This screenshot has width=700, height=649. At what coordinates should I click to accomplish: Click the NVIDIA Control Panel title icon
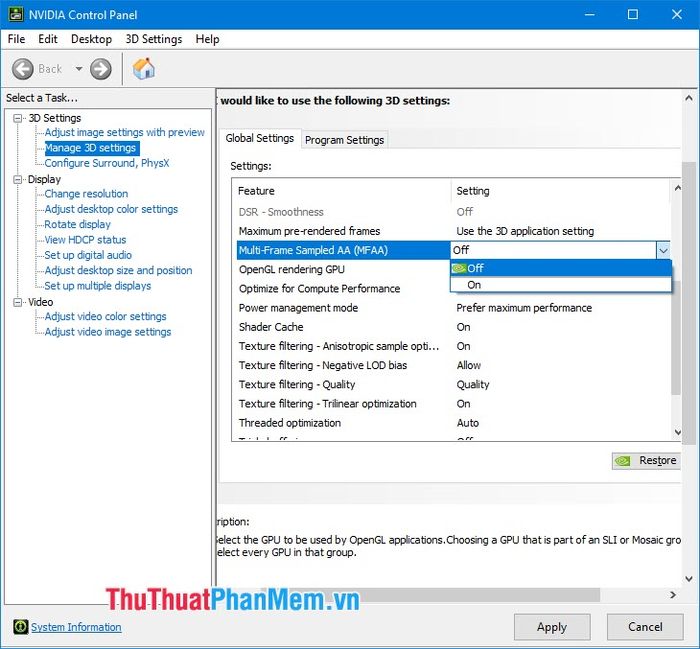pyautogui.click(x=16, y=14)
